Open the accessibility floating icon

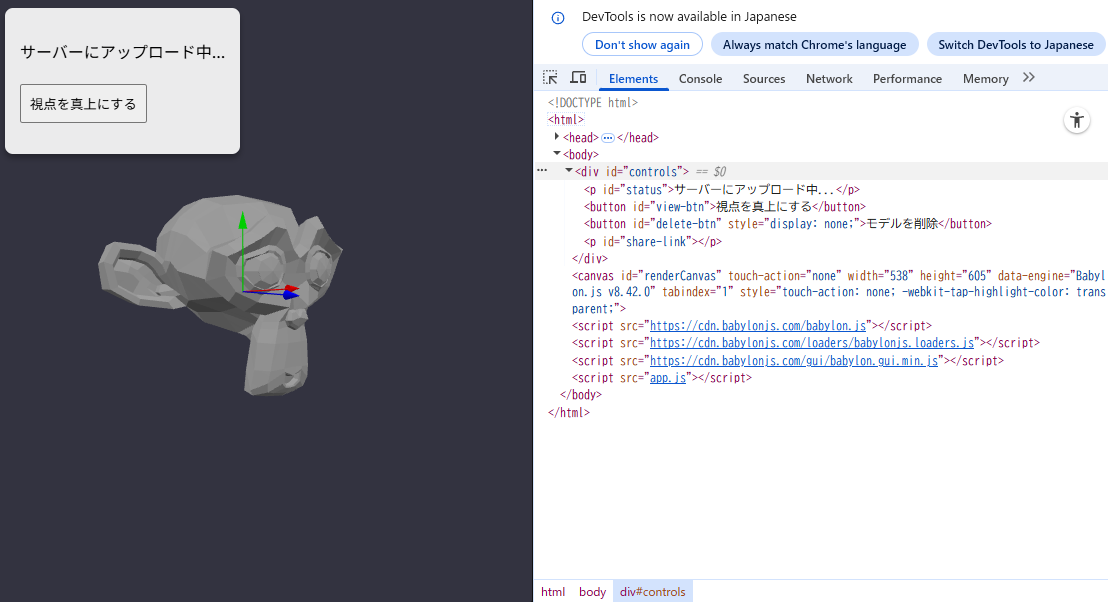[x=1076, y=120]
